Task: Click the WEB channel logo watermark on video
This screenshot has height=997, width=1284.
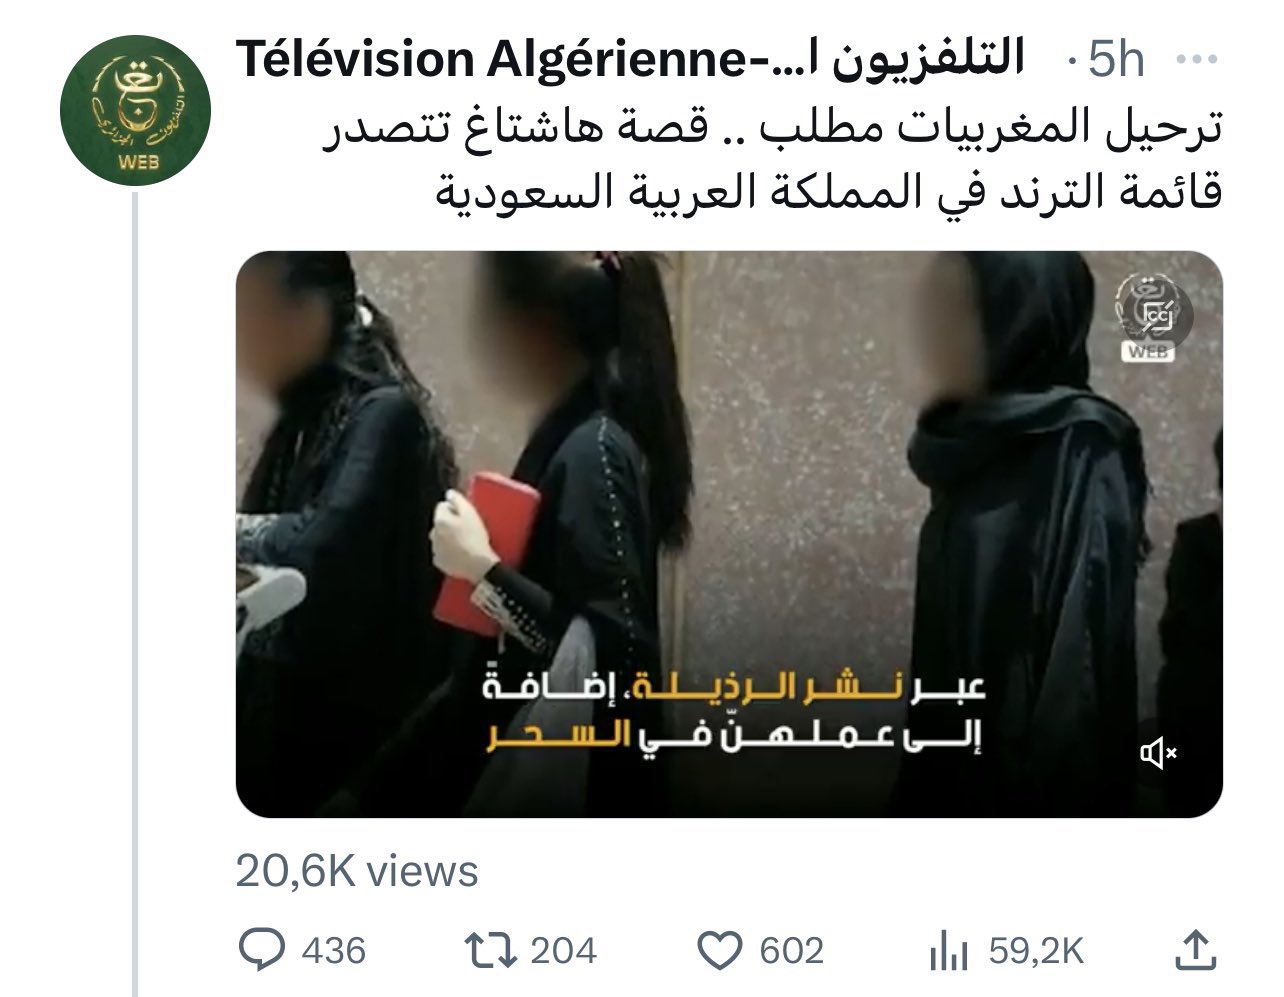Action: (1152, 316)
